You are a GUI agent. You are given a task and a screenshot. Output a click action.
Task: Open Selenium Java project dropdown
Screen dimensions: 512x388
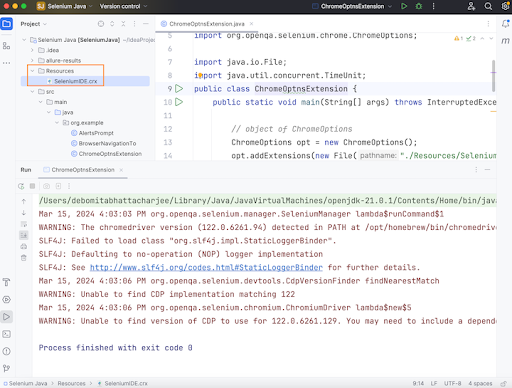point(64,6)
